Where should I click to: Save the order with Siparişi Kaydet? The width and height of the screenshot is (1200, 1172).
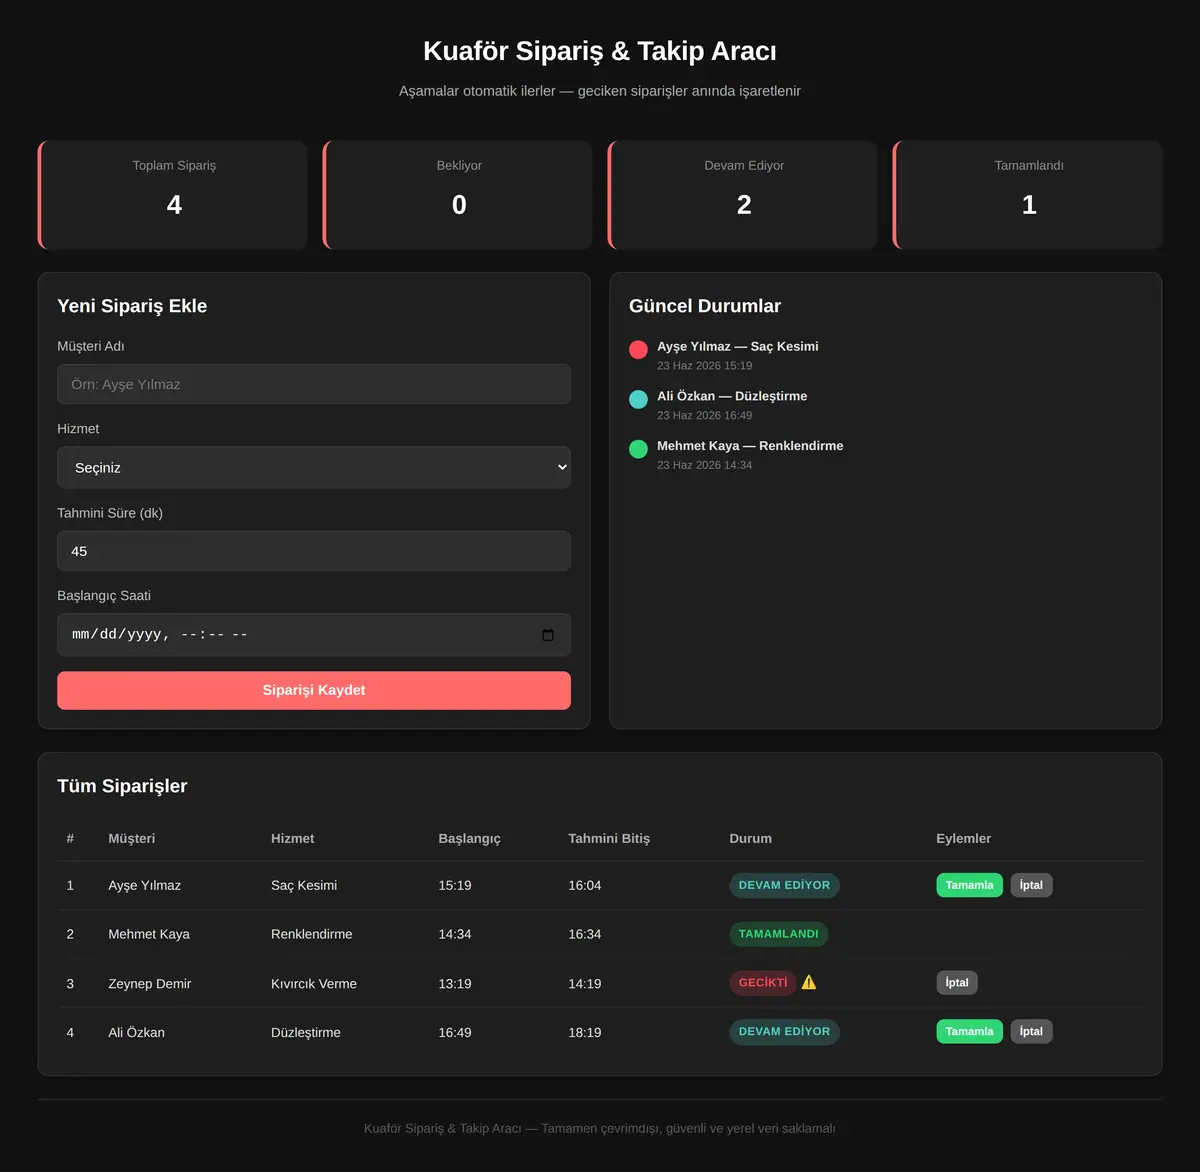(314, 690)
